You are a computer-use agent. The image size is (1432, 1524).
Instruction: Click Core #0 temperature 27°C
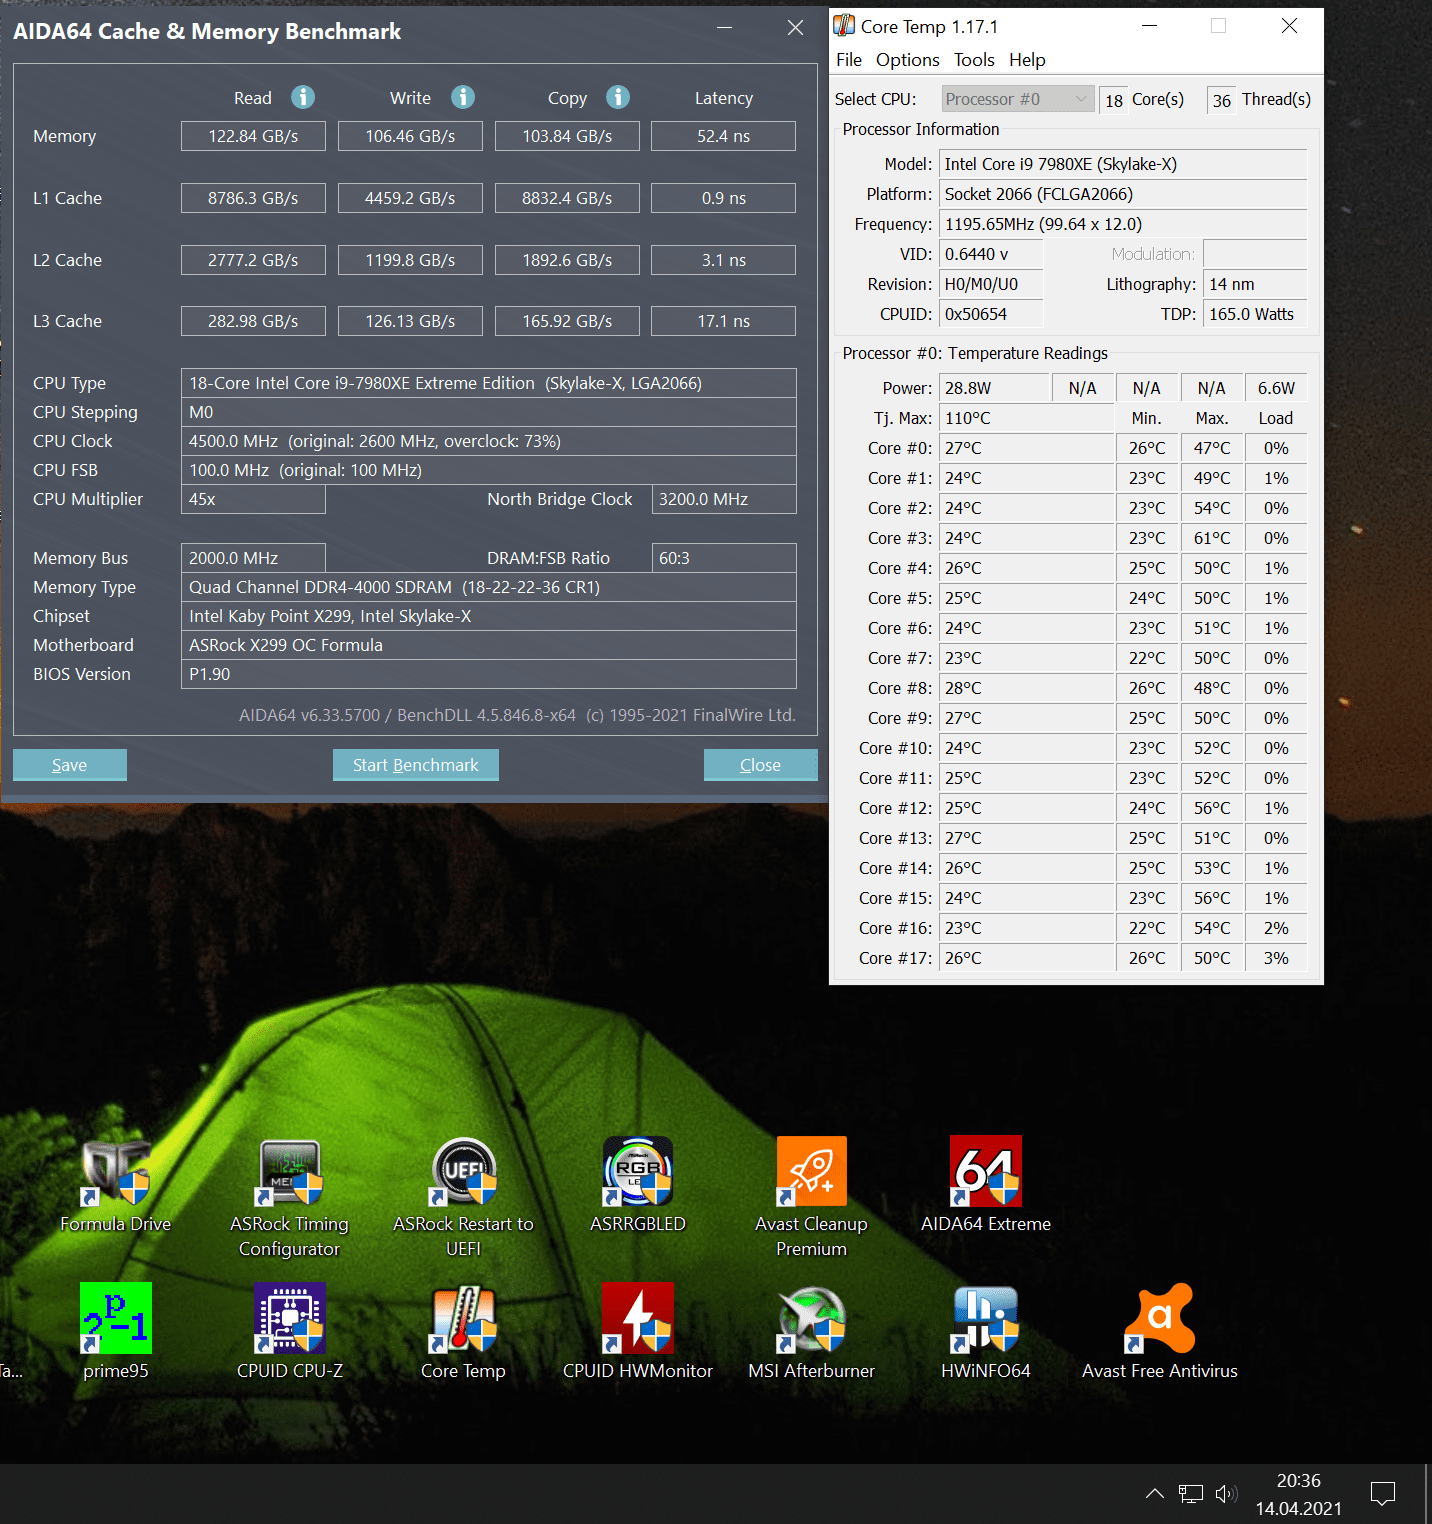1027,448
